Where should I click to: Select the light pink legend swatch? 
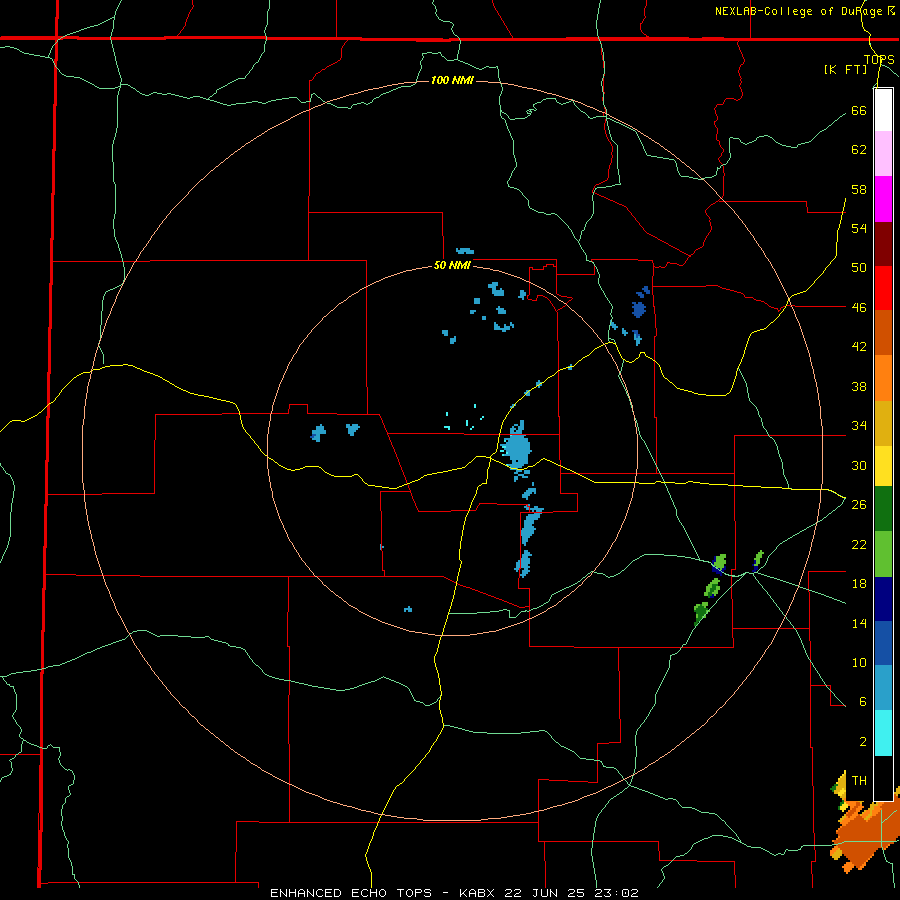[883, 154]
